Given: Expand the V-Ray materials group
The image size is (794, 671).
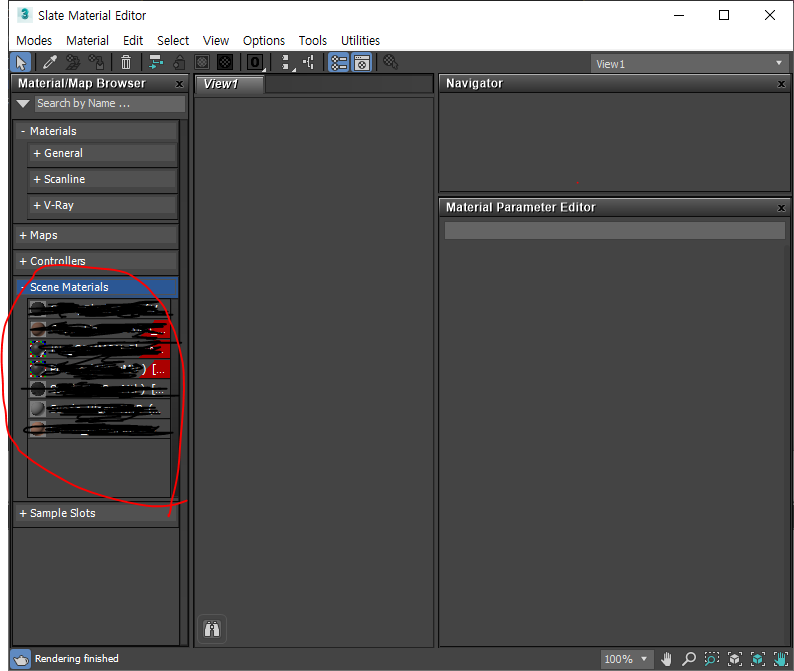Looking at the screenshot, I should (x=102, y=205).
